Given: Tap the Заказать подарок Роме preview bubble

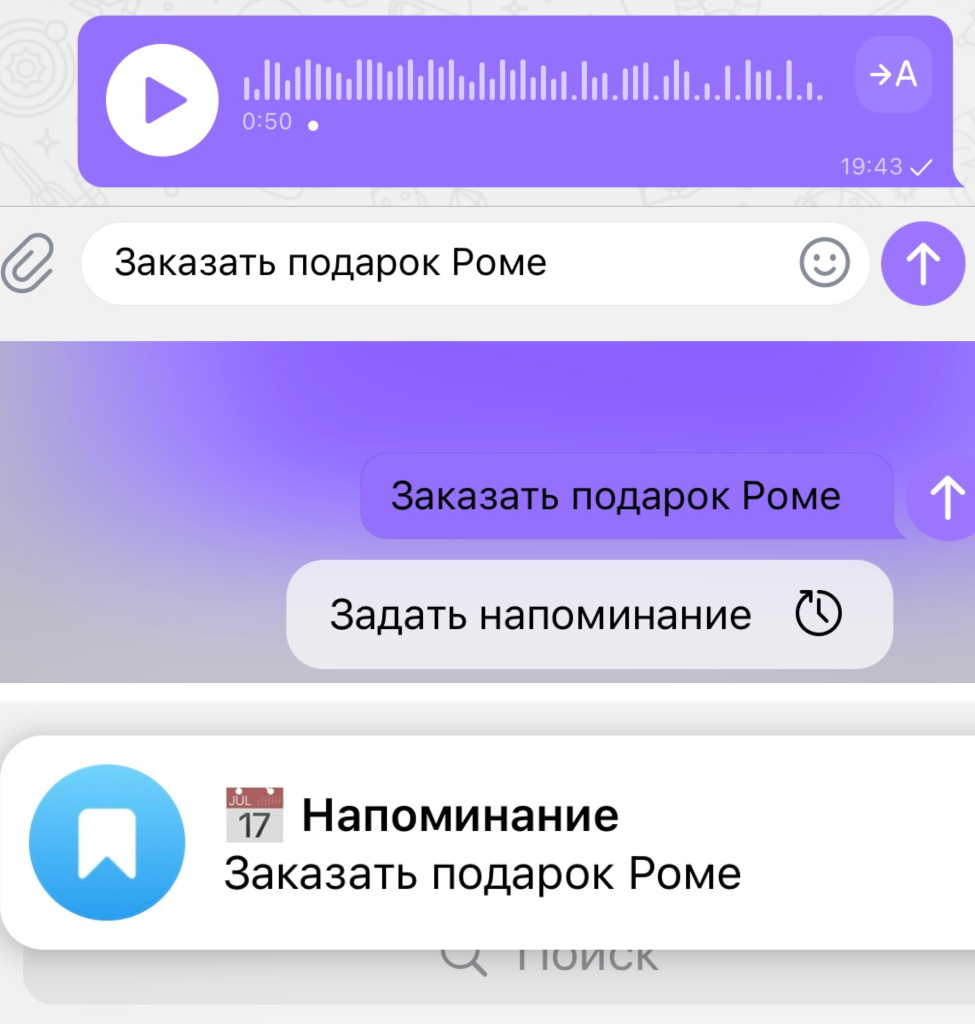Looking at the screenshot, I should pos(627,496).
